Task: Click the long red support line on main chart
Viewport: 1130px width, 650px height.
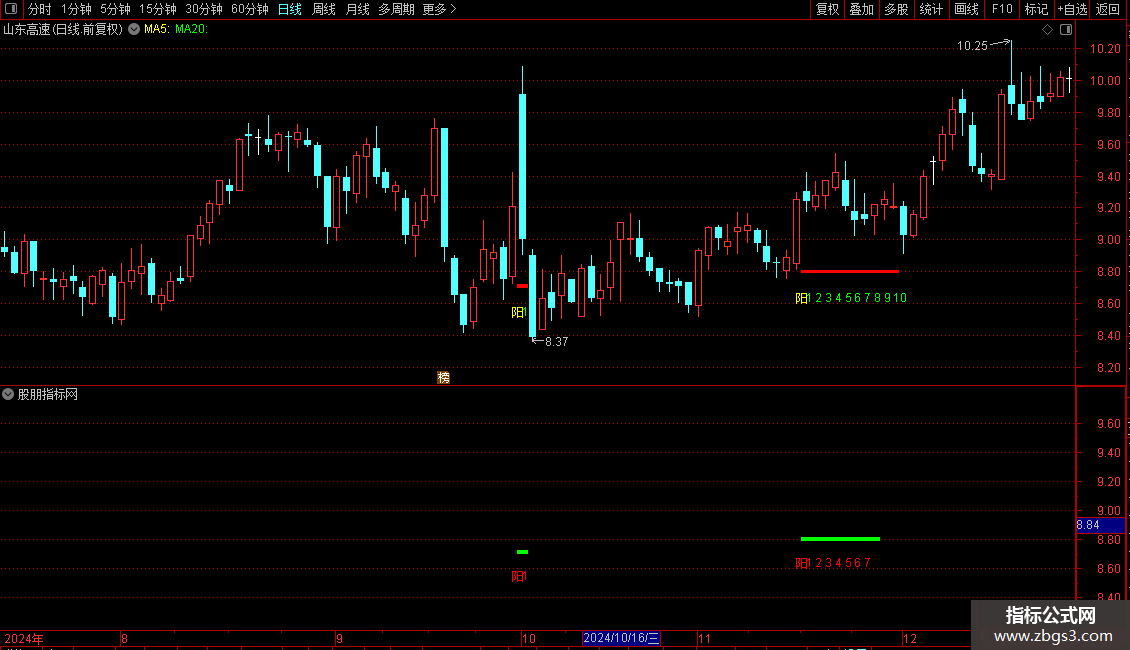Action: (850, 272)
